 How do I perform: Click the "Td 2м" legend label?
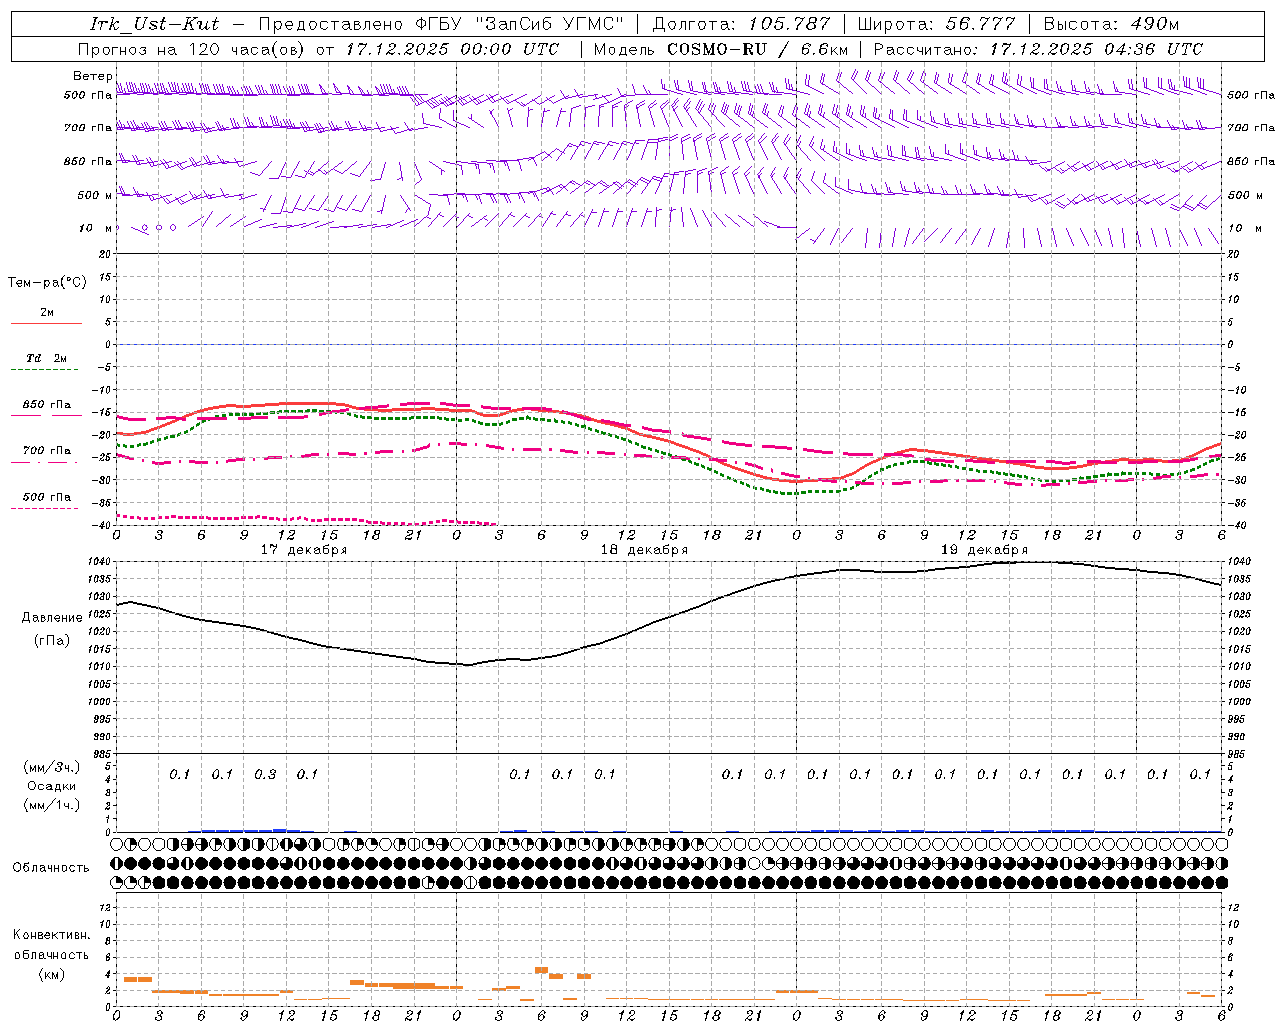[x=46, y=358]
